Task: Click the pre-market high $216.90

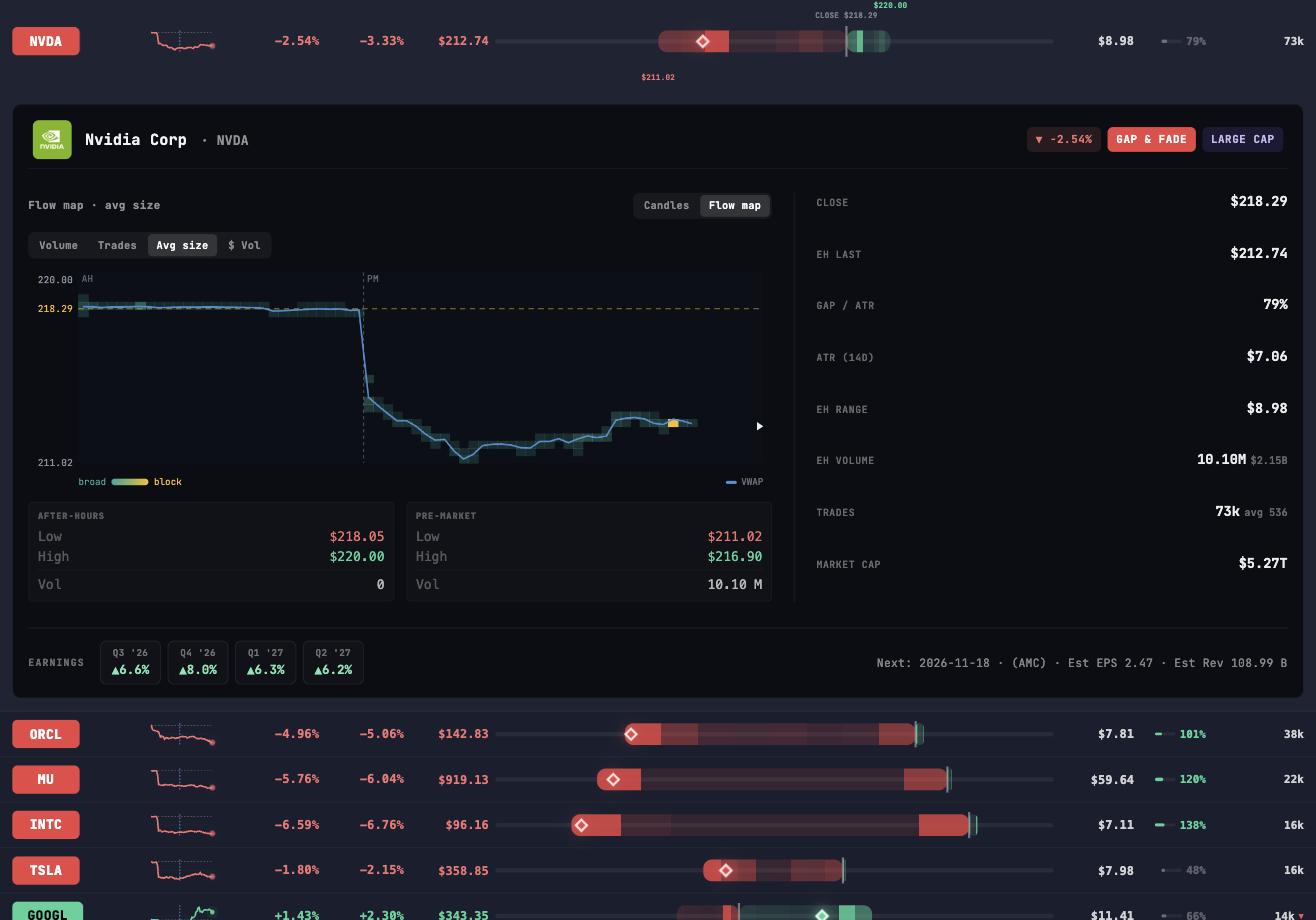Action: (735, 556)
